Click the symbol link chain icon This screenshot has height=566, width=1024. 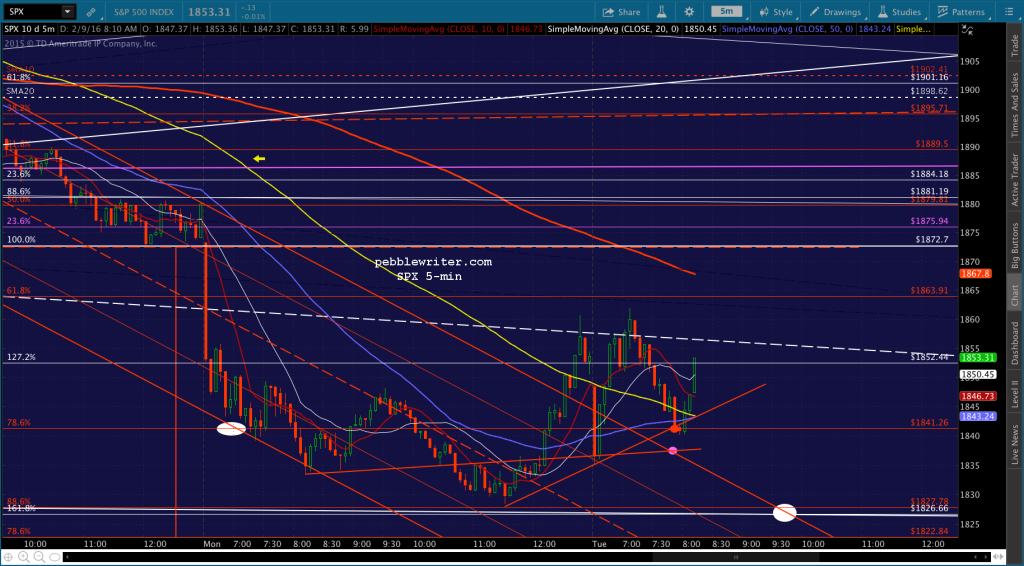pyautogui.click(x=91, y=12)
